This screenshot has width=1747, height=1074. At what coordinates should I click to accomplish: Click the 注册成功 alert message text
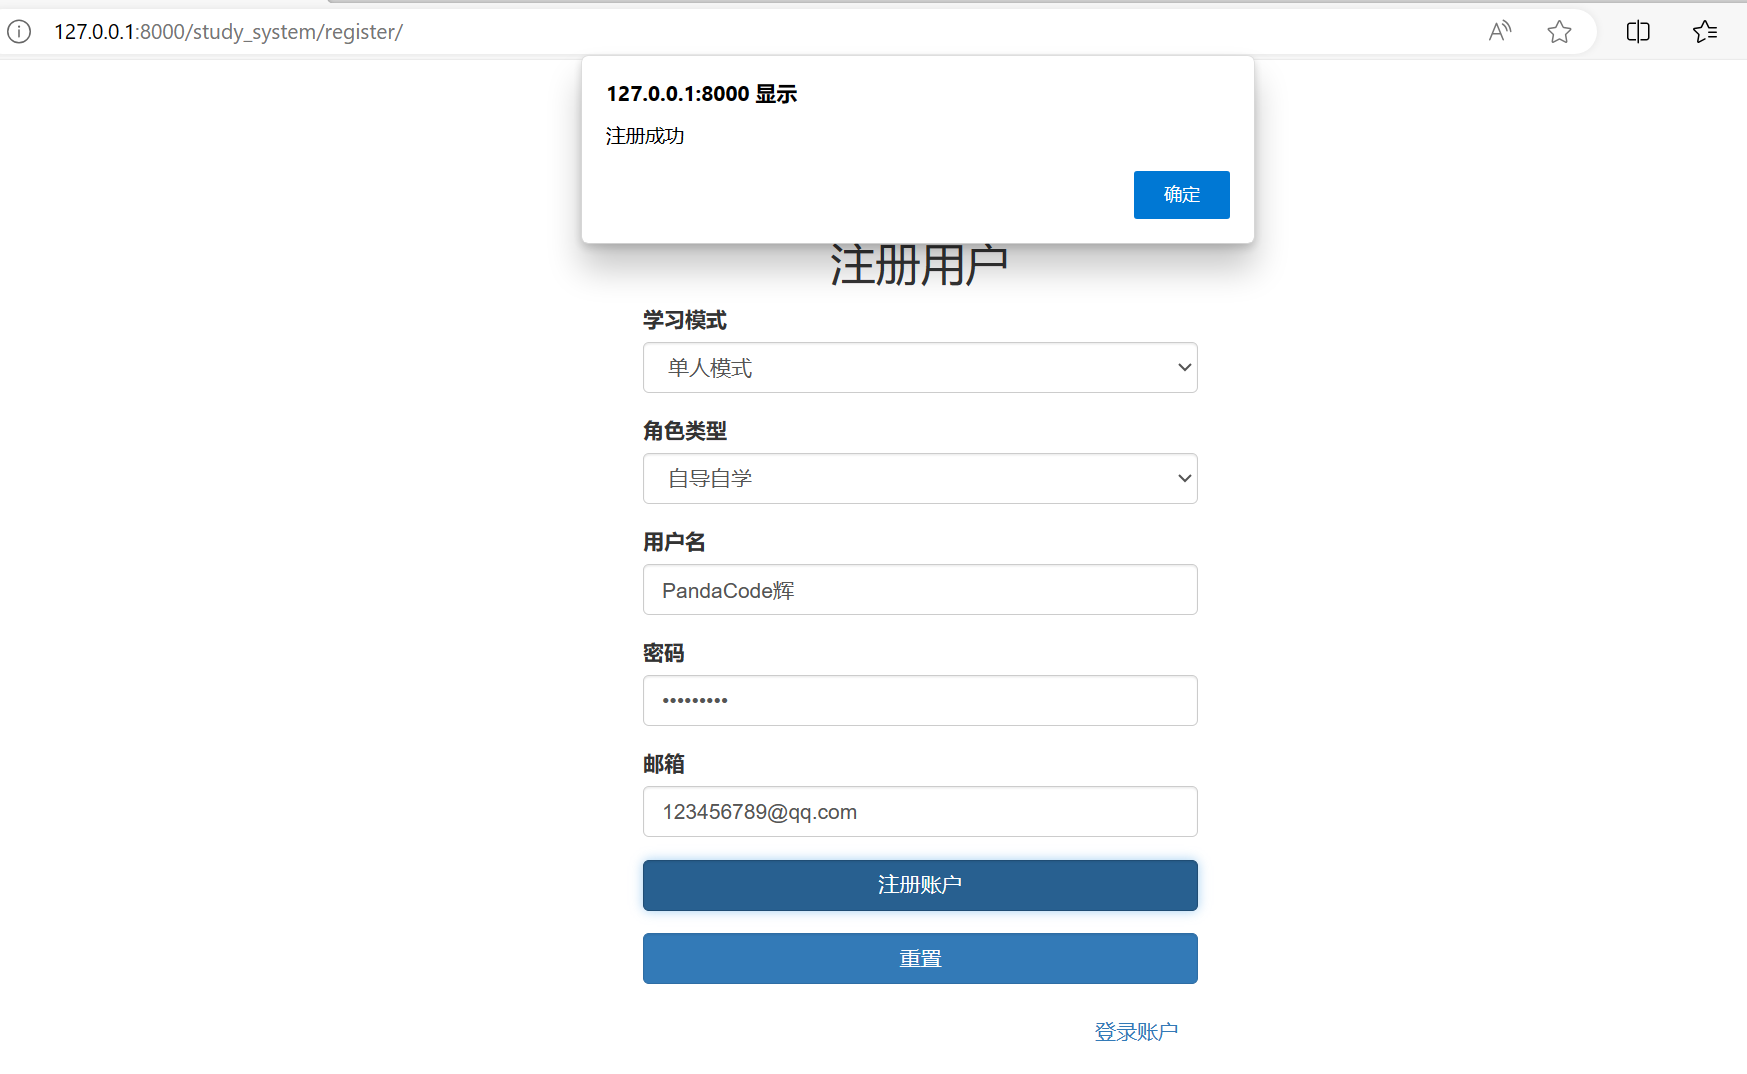(645, 136)
